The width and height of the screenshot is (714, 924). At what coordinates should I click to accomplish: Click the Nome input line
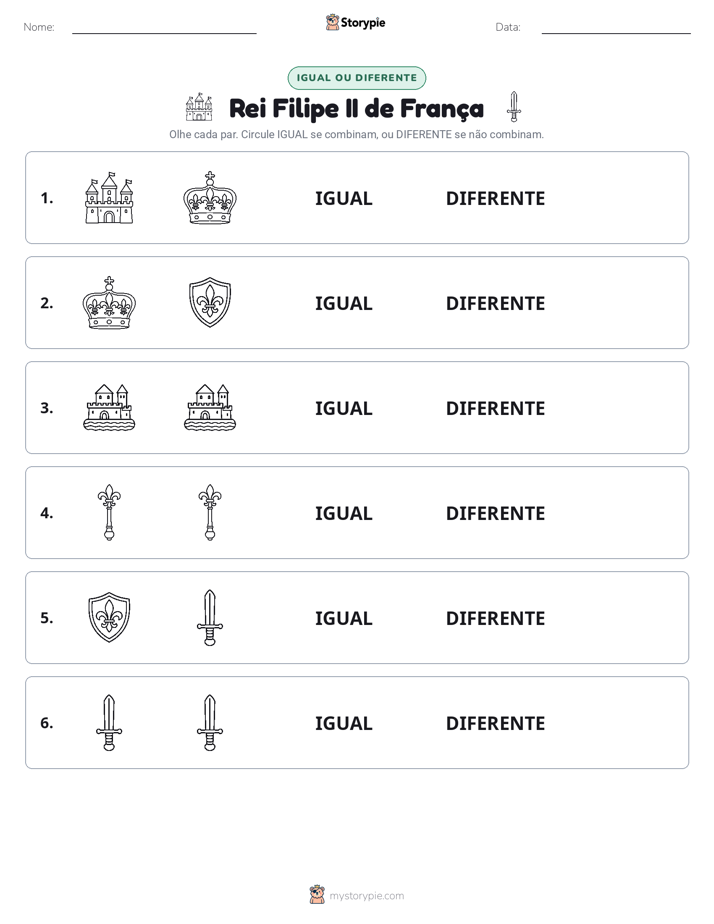[164, 28]
